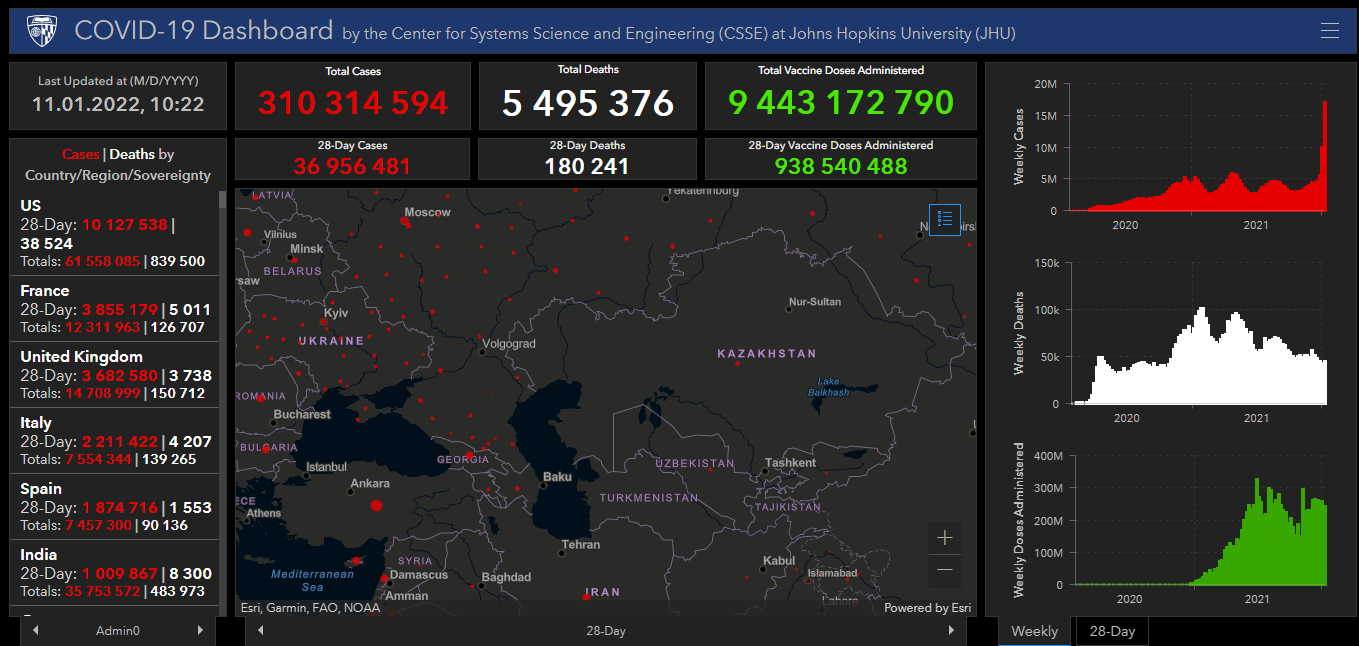Click the Powered by Esri link
Image resolution: width=1359 pixels, height=646 pixels.
click(927, 607)
